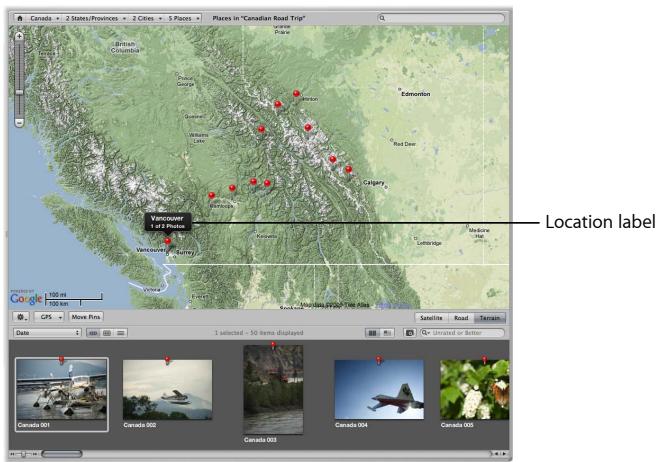Image resolution: width=659 pixels, height=462 pixels.
Task: Click the Filter HUD camera button
Action: coord(409,333)
